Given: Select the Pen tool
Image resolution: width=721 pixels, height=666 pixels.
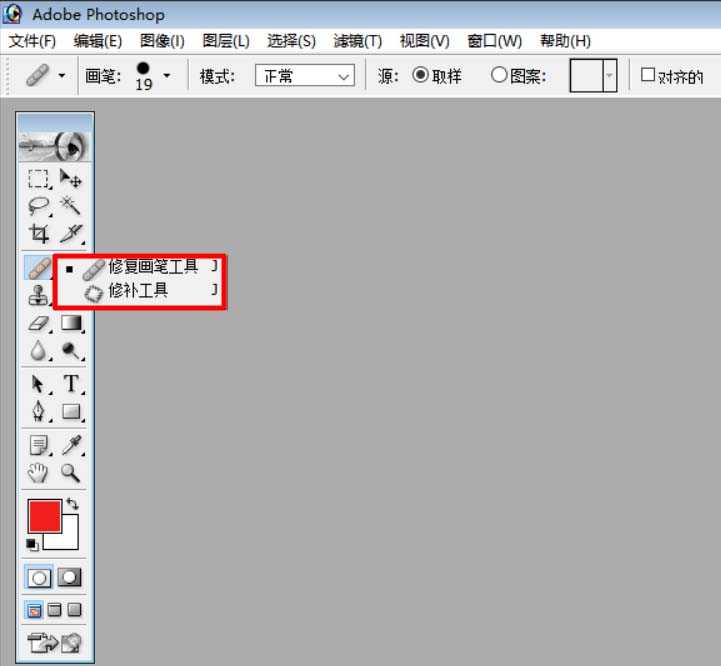Looking at the screenshot, I should pyautogui.click(x=39, y=411).
